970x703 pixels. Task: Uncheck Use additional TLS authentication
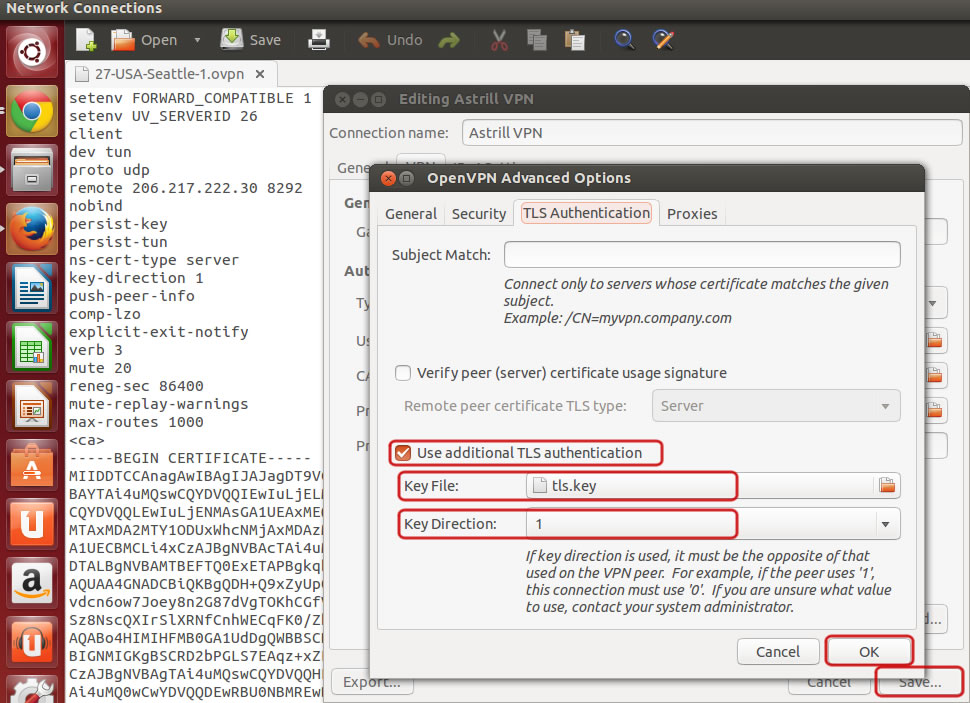403,453
